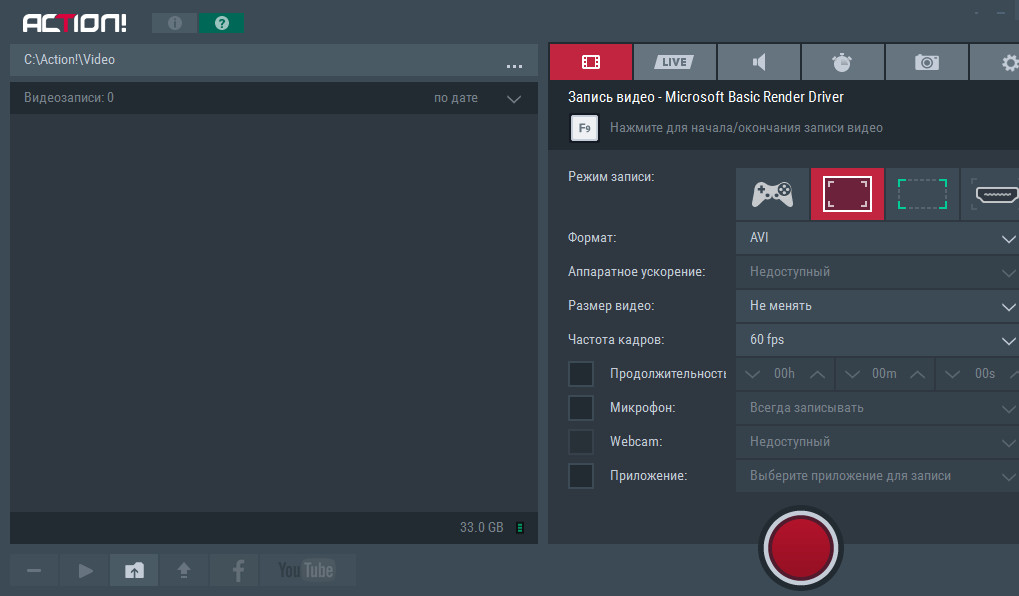The height and width of the screenshot is (596, 1019).
Task: Open the screenshot camera tab
Action: pos(926,62)
